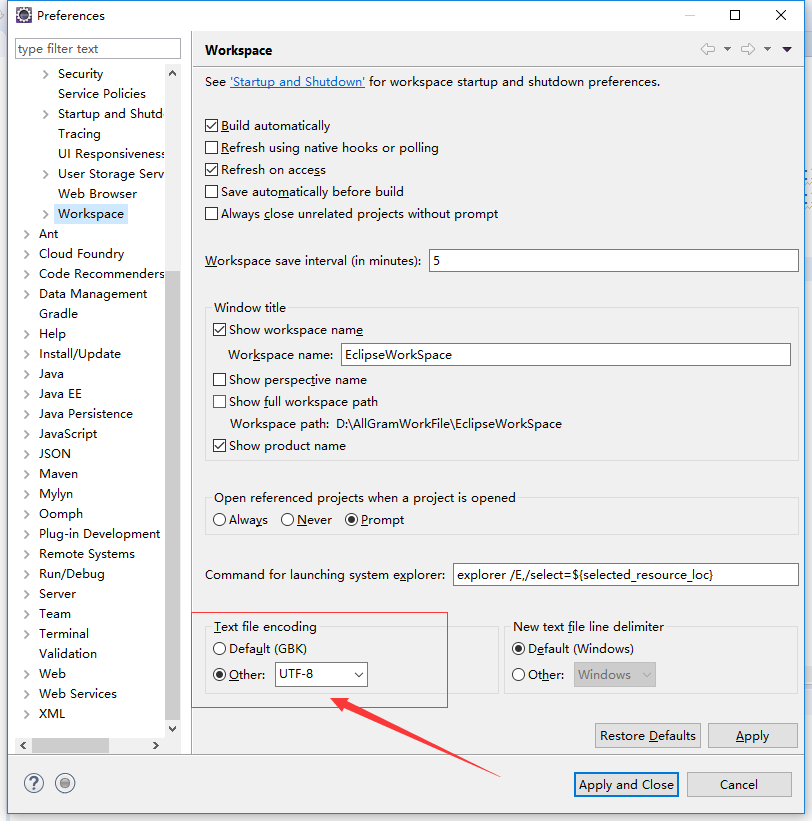Click Restore Defaults button
812x821 pixels.
648,736
